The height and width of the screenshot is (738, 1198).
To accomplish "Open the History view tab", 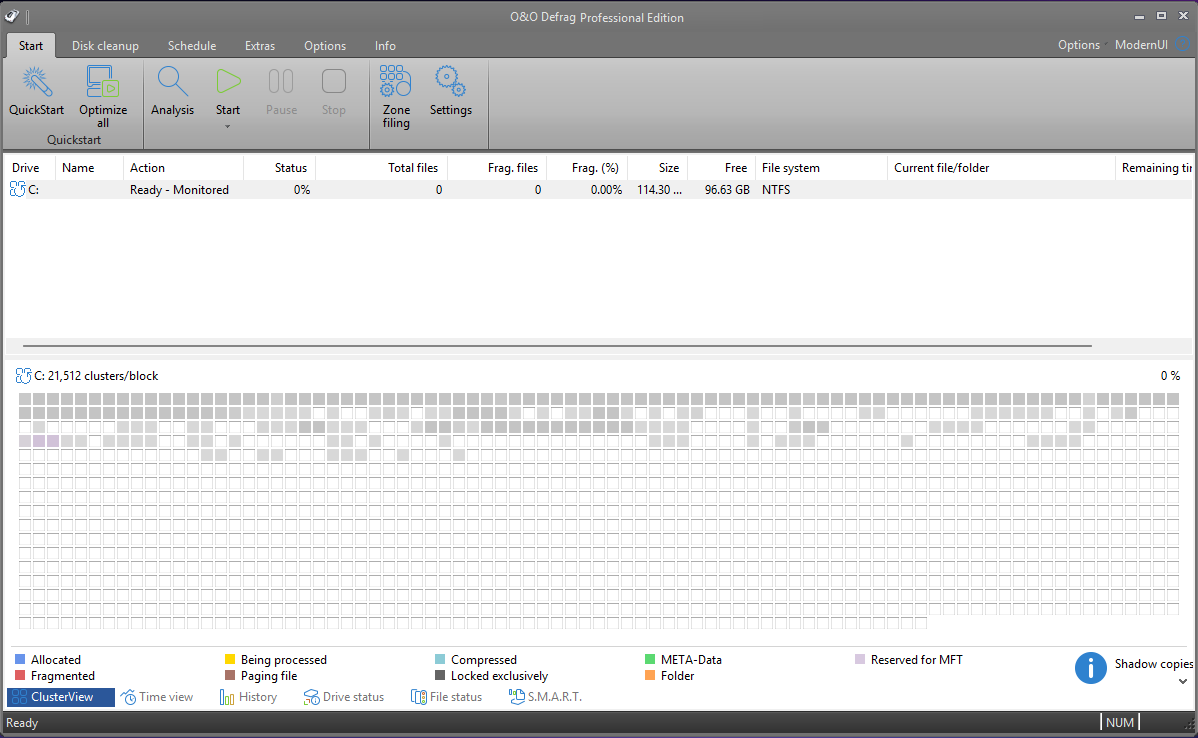I will [x=248, y=697].
